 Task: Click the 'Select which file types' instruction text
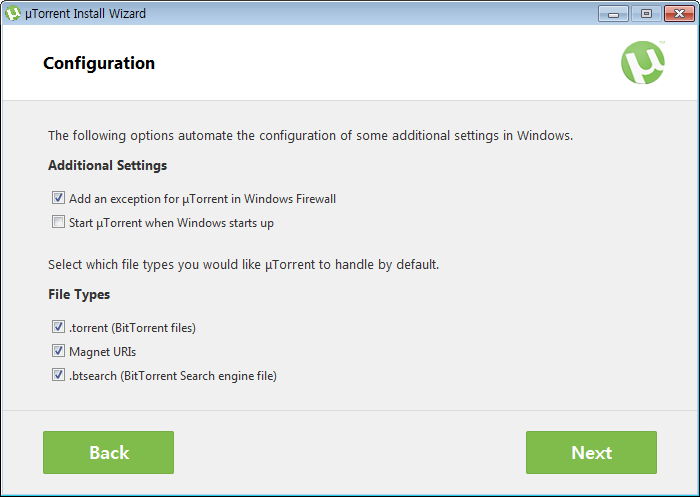coord(243,265)
